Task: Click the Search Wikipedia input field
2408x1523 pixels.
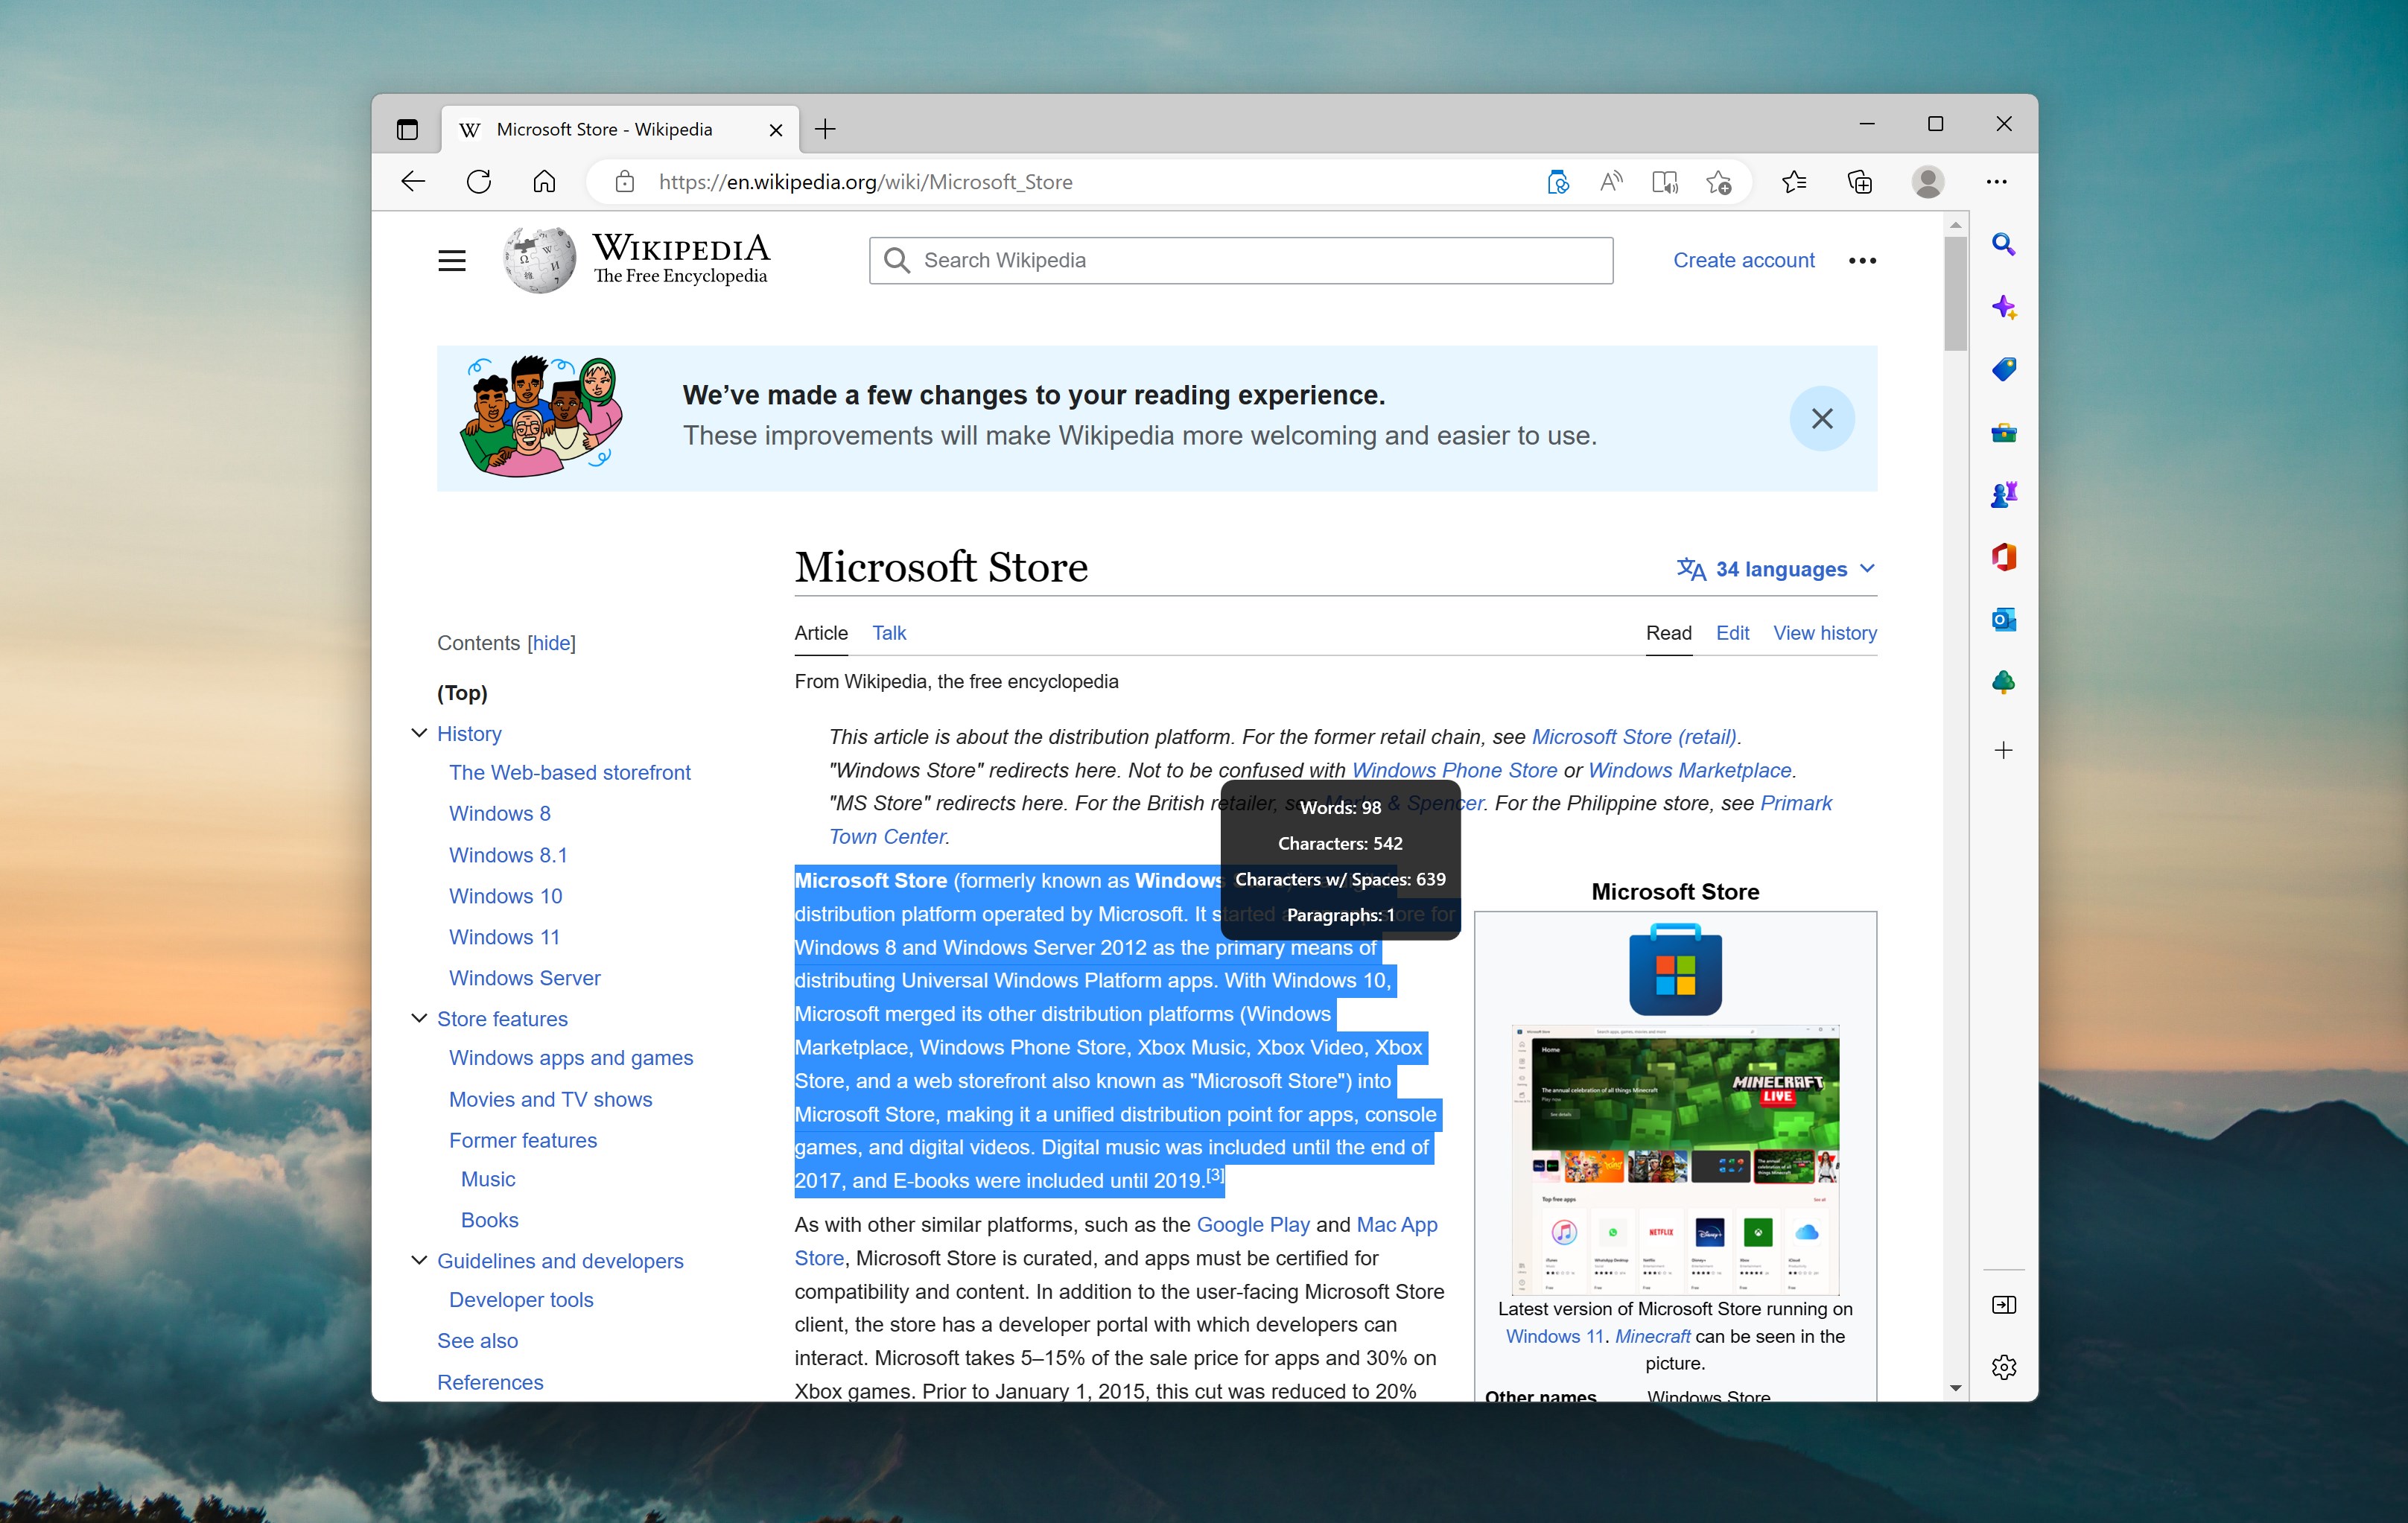Action: (1241, 261)
